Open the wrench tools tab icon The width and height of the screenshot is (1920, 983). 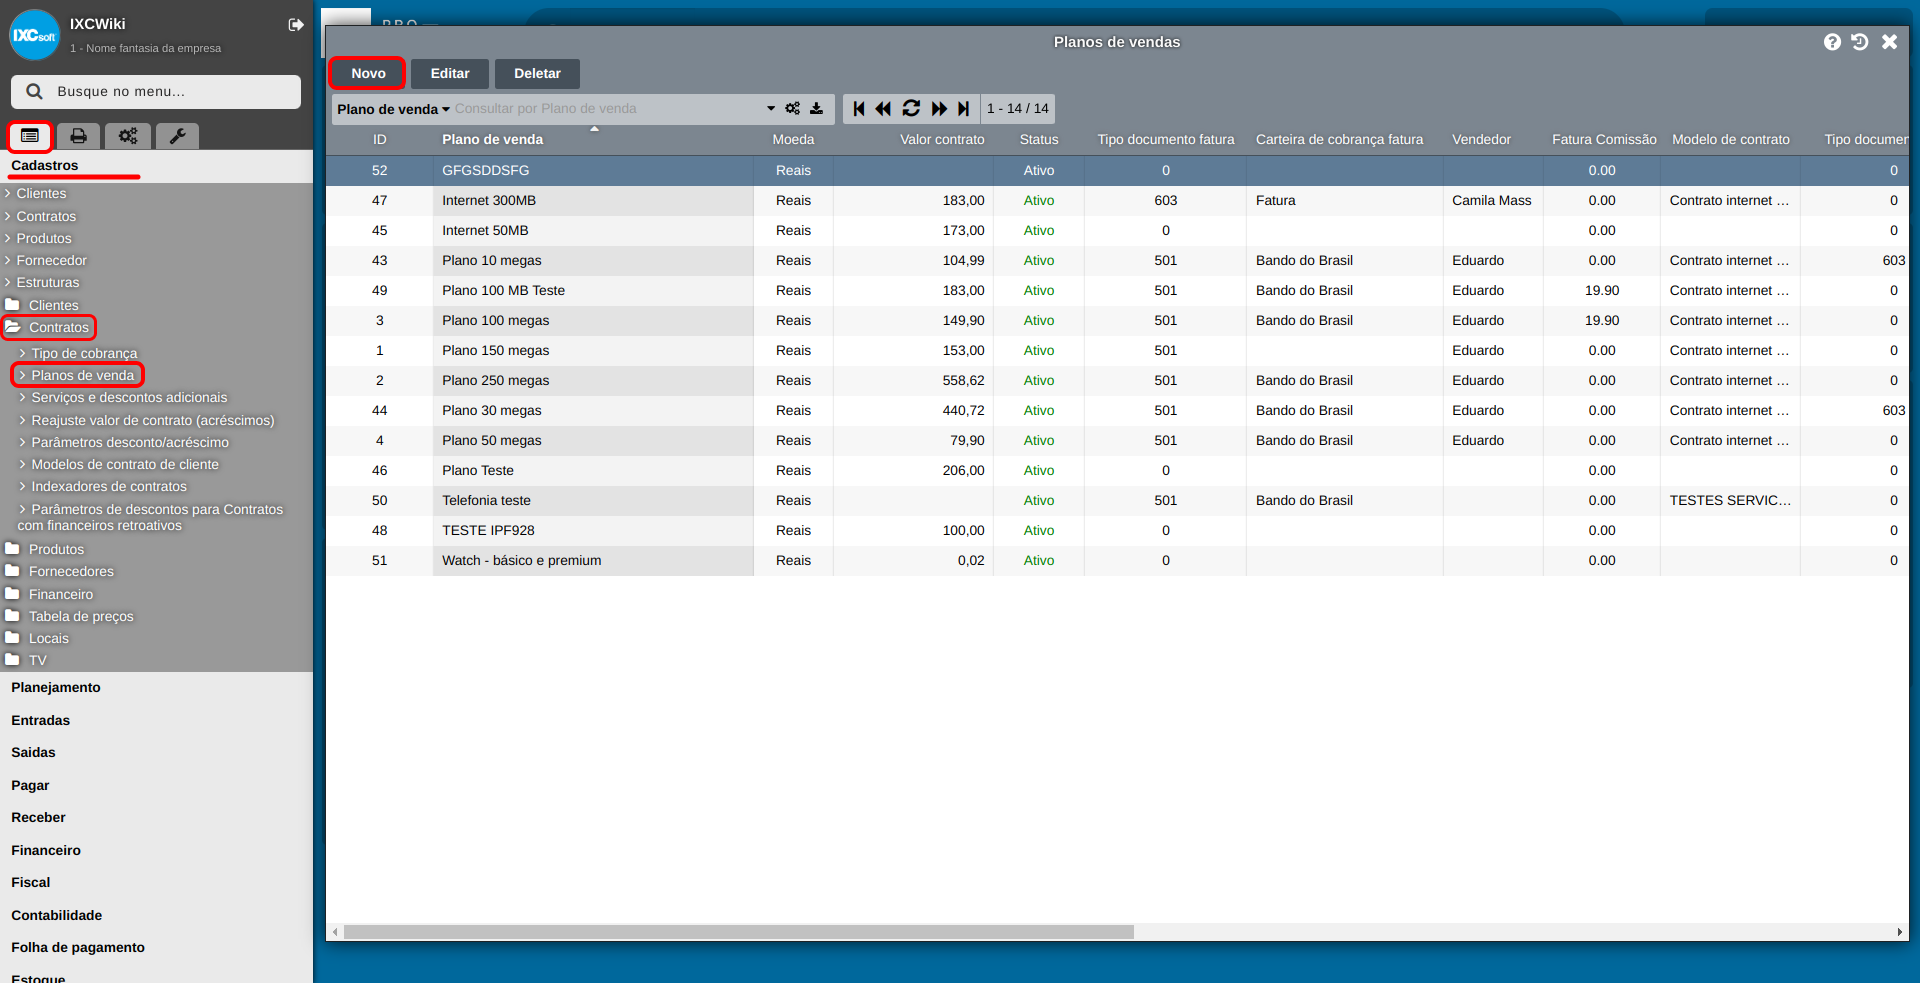pos(177,136)
